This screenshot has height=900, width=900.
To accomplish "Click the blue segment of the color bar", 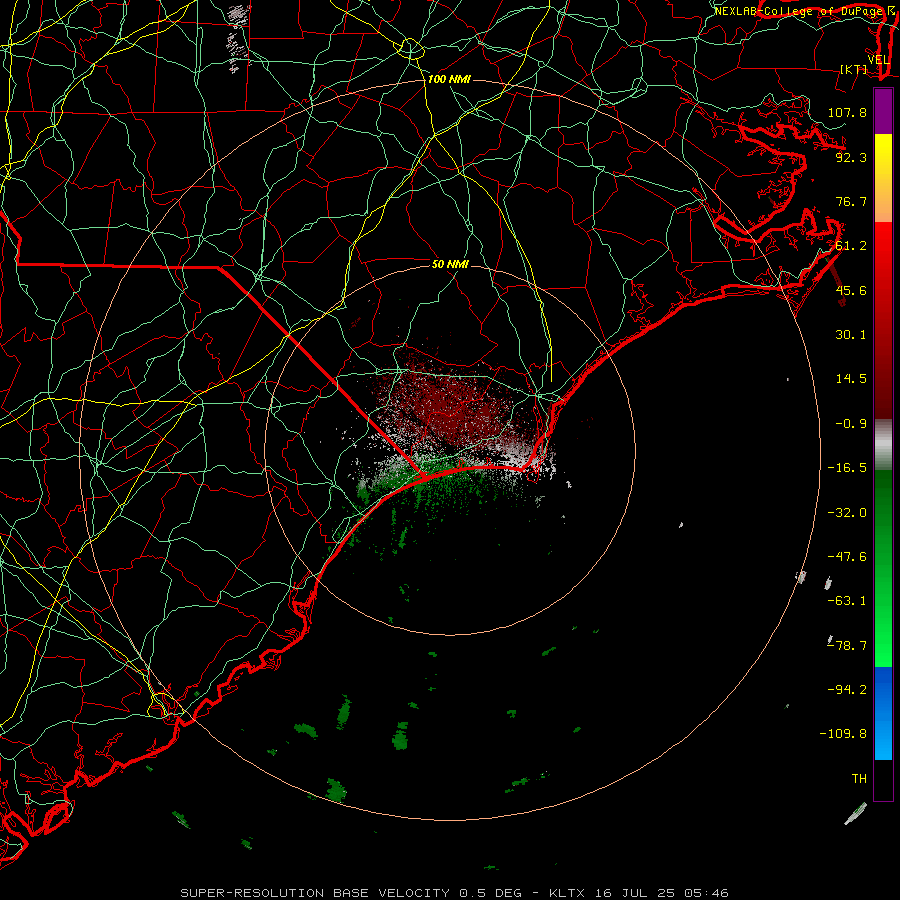I will 883,713.
